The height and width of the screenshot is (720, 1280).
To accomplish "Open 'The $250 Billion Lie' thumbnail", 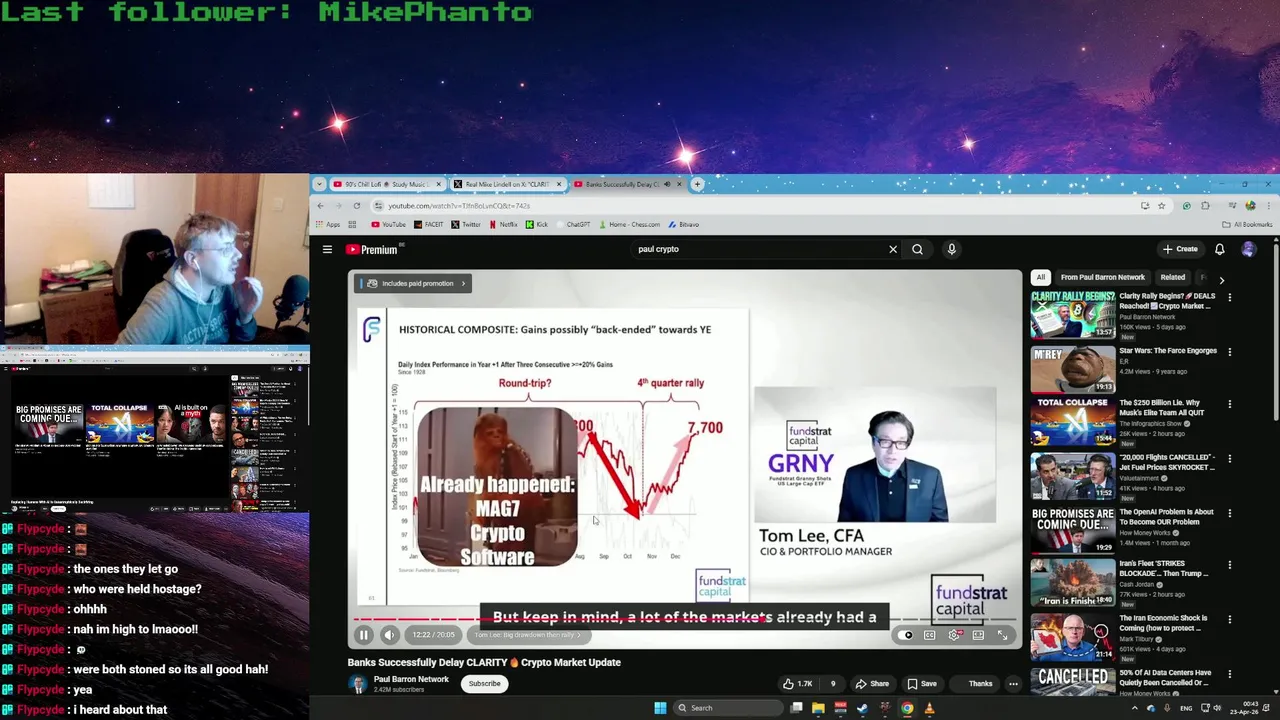I will coord(1073,422).
